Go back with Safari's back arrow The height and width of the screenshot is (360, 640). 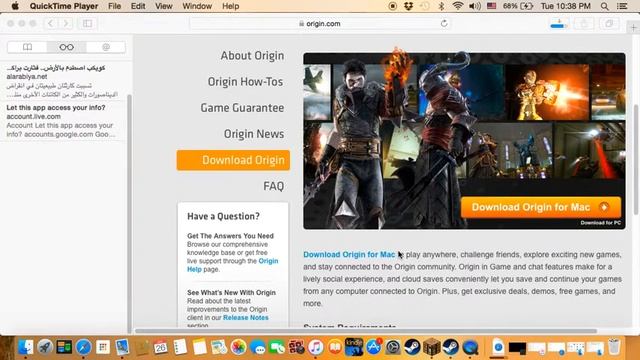point(51,23)
